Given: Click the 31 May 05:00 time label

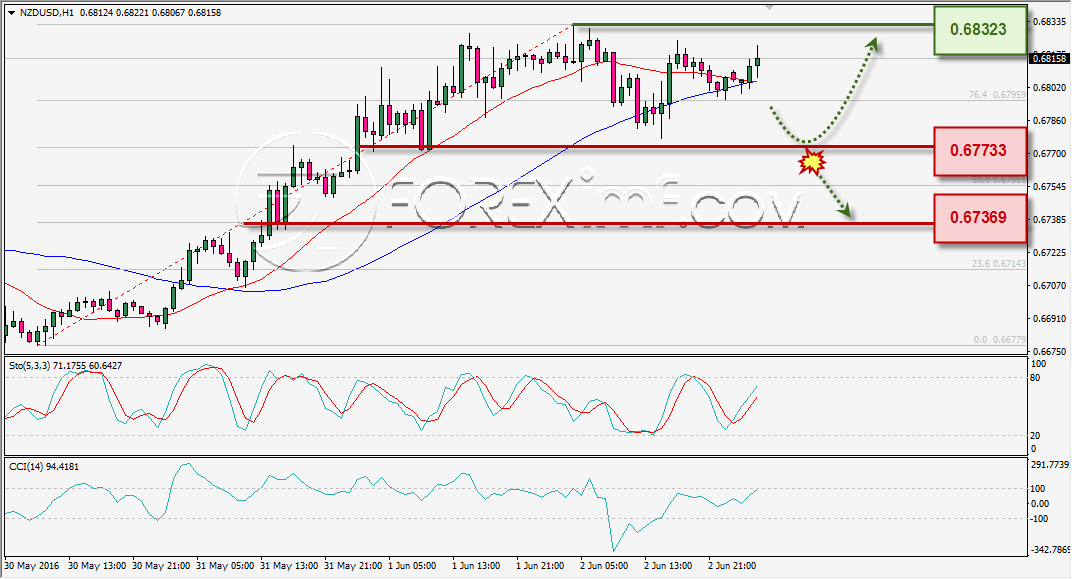Looking at the screenshot, I should pos(225,566).
